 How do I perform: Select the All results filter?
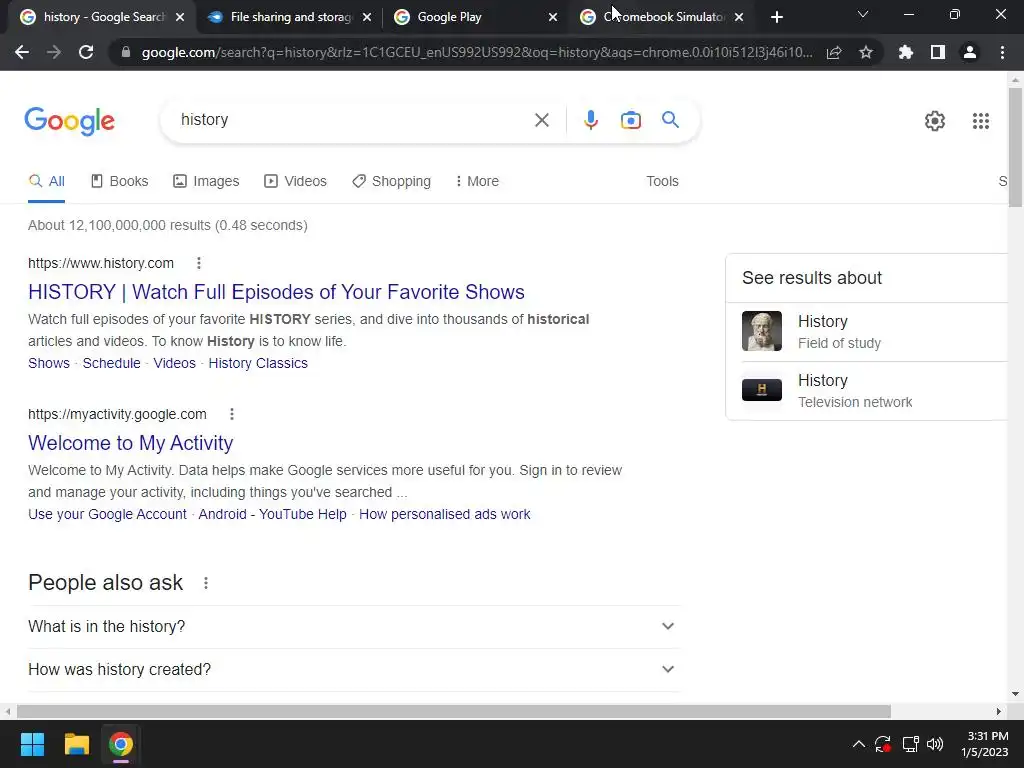tap(46, 181)
